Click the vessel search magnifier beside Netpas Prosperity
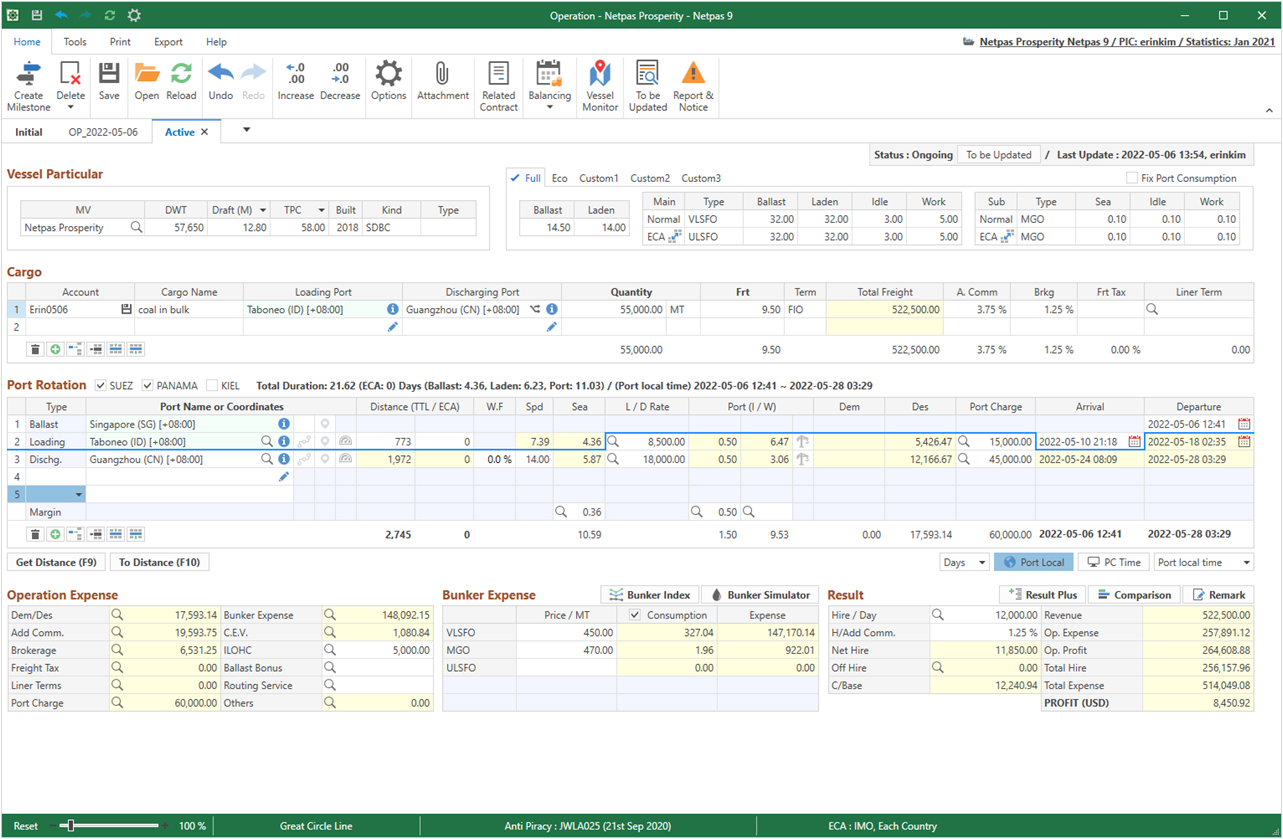This screenshot has height=839, width=1283. (136, 228)
